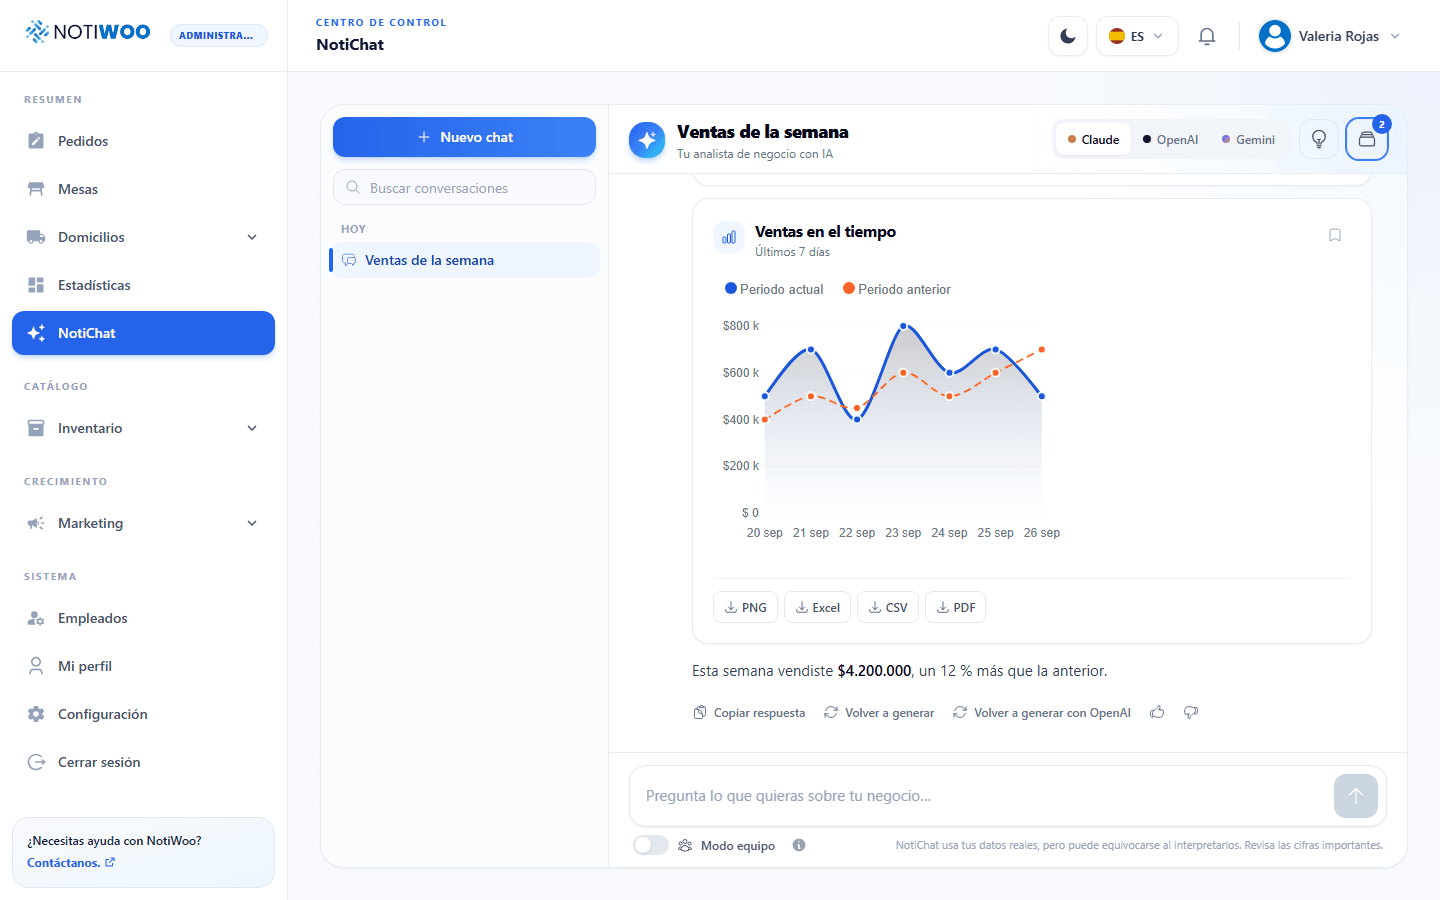Bookmark the Ventas en el tiempo chart

pyautogui.click(x=1335, y=235)
